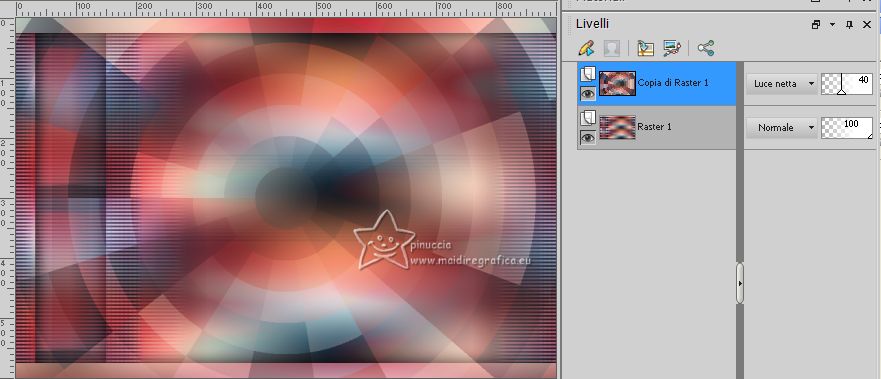Click the layer type icon of Raster 1
Image resolution: width=881 pixels, height=379 pixels.
(588, 117)
